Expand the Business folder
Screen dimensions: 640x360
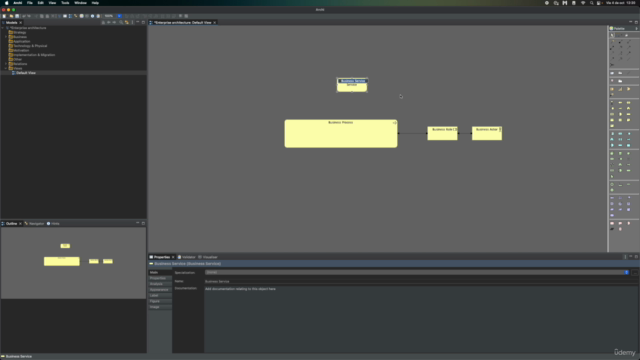(6, 37)
